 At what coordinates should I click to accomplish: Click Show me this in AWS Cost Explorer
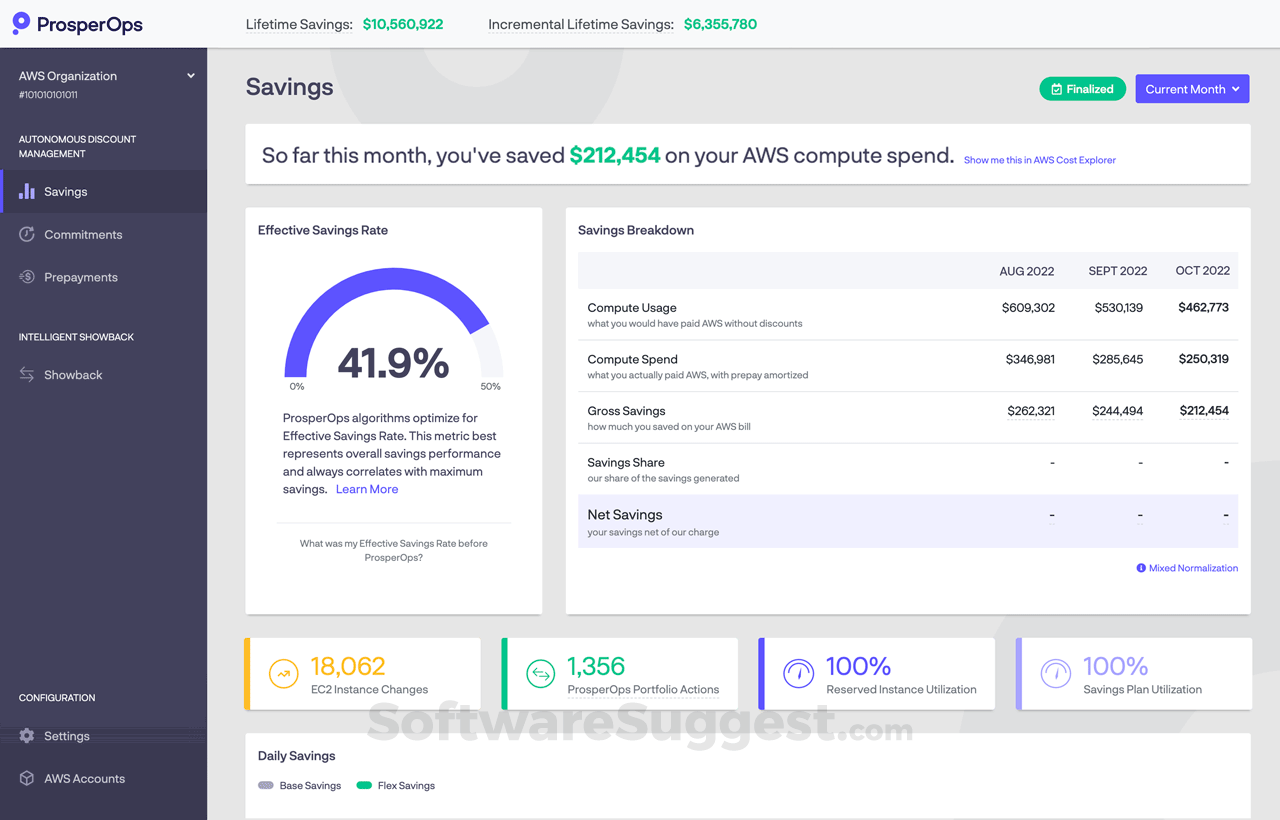coord(1039,159)
